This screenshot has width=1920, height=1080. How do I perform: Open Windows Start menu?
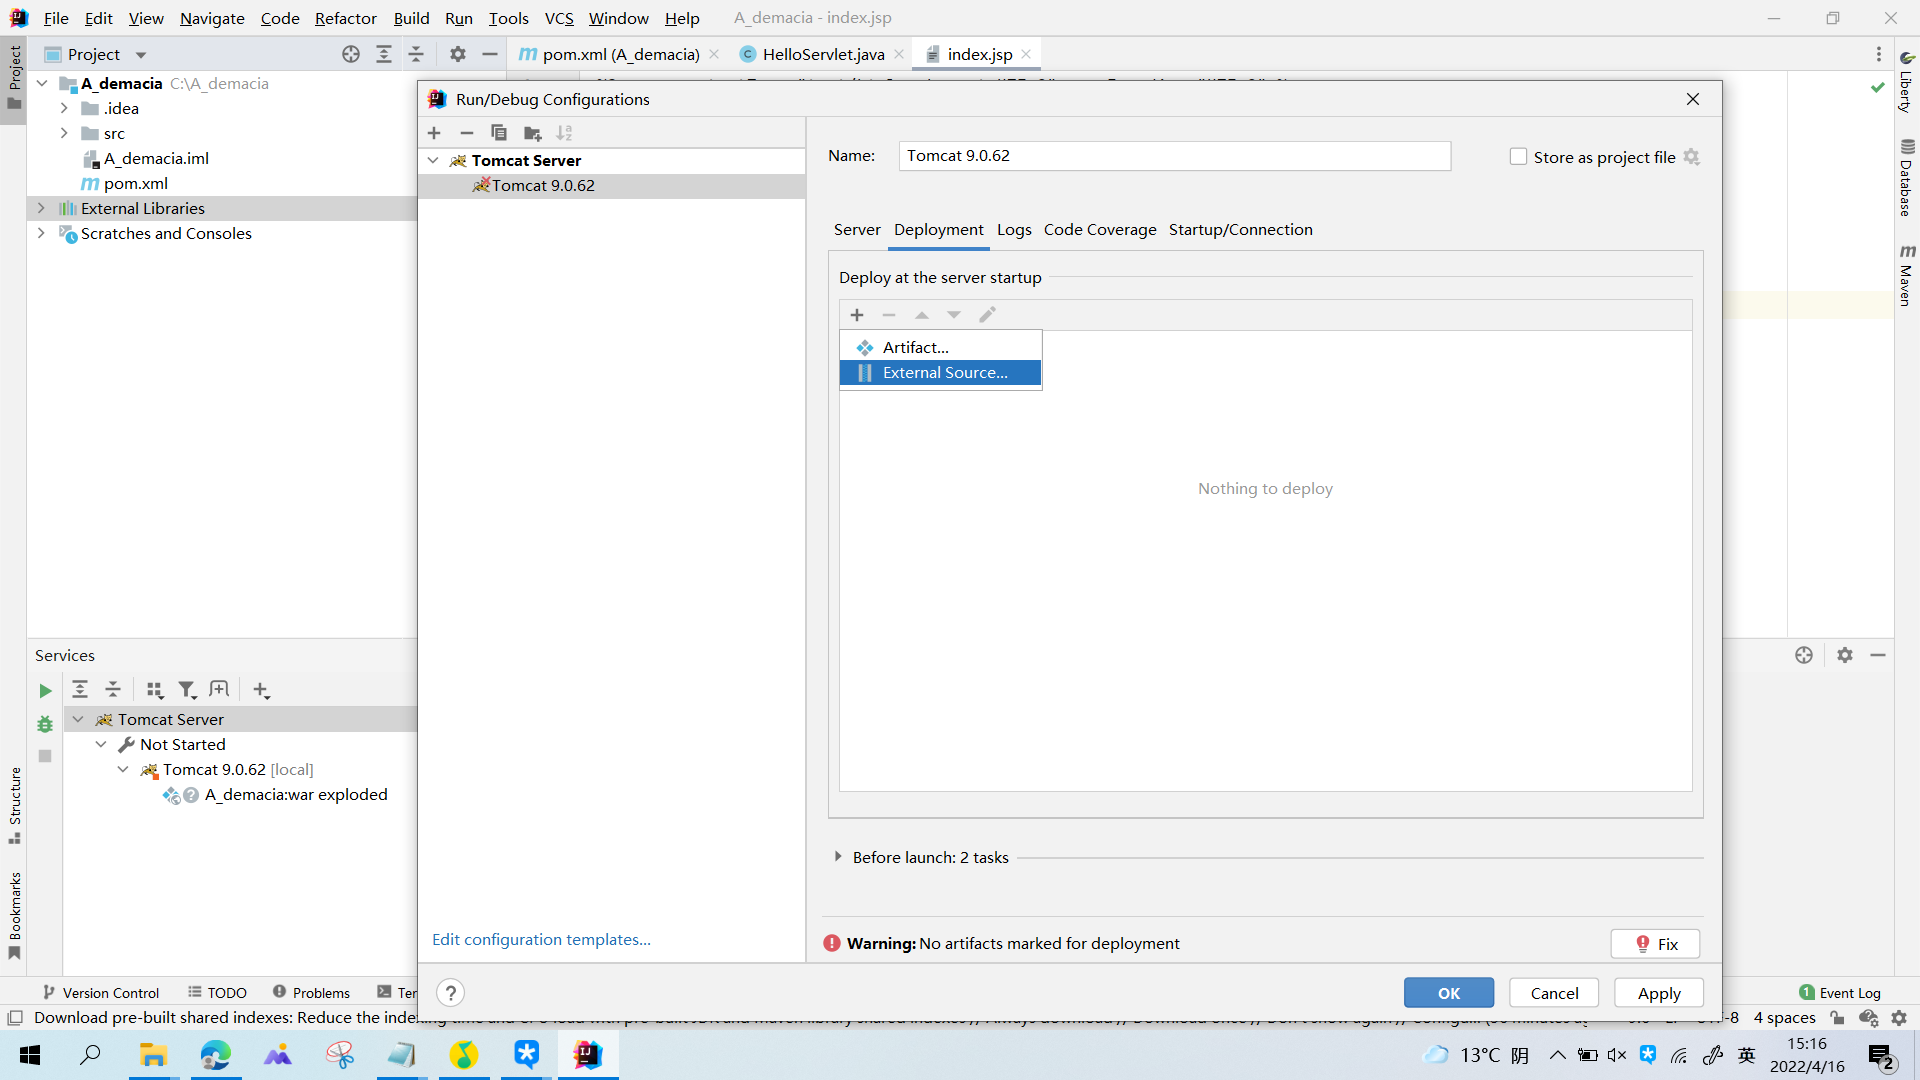click(x=30, y=1055)
